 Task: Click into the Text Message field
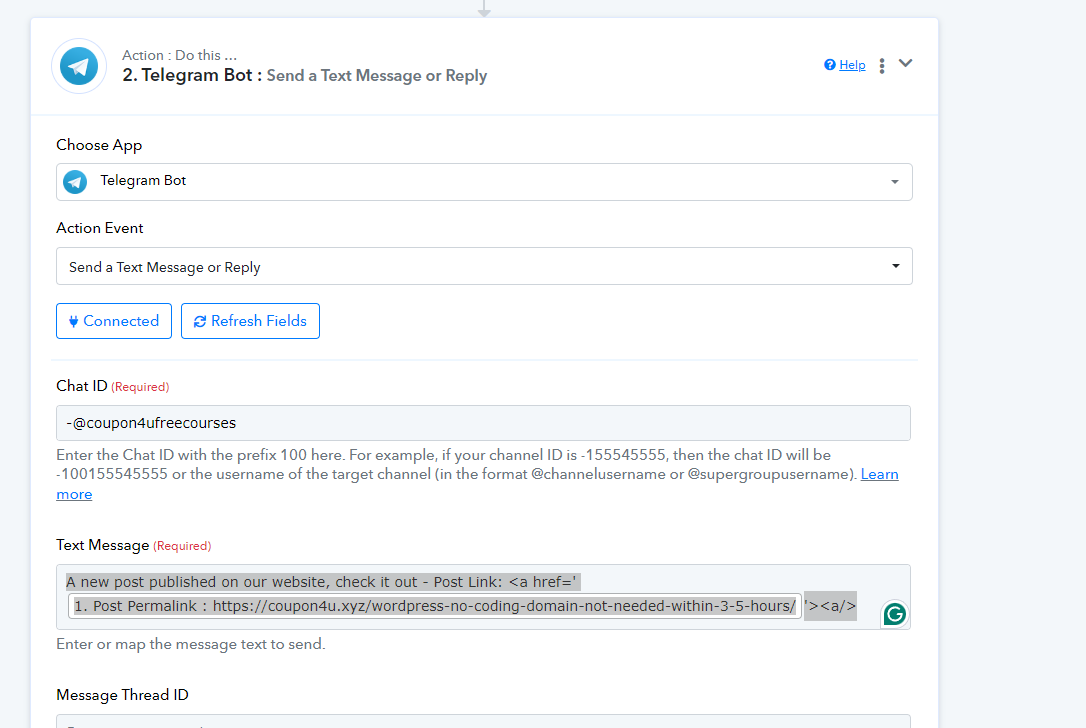click(x=483, y=597)
